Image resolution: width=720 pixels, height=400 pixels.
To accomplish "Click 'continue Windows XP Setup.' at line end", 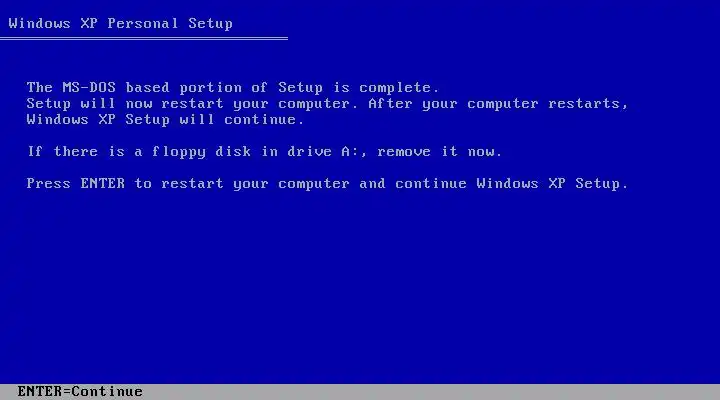I will pyautogui.click(x=511, y=184).
